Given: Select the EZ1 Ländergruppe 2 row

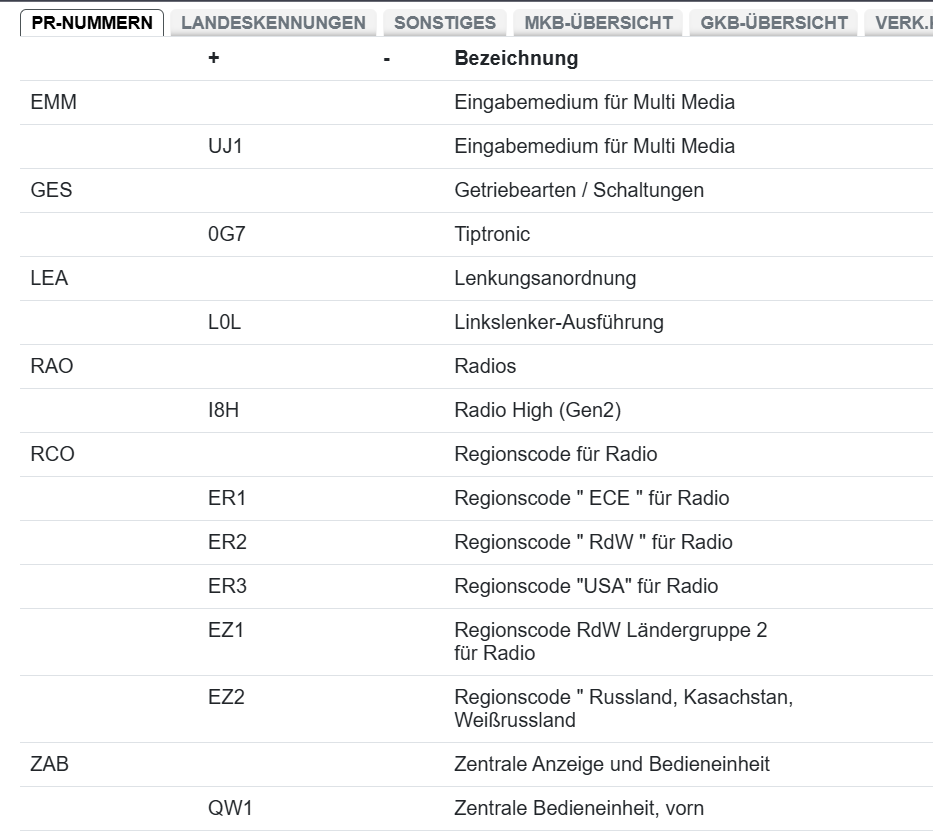Looking at the screenshot, I should [x=476, y=642].
